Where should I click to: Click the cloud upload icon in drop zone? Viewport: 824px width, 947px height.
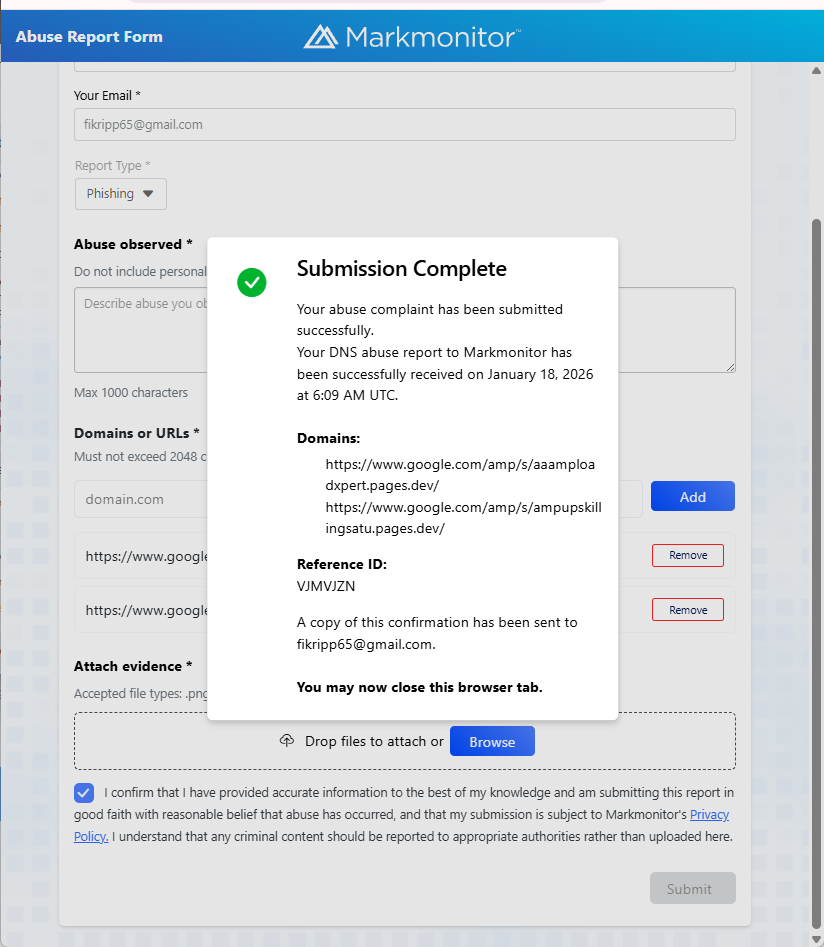(287, 740)
